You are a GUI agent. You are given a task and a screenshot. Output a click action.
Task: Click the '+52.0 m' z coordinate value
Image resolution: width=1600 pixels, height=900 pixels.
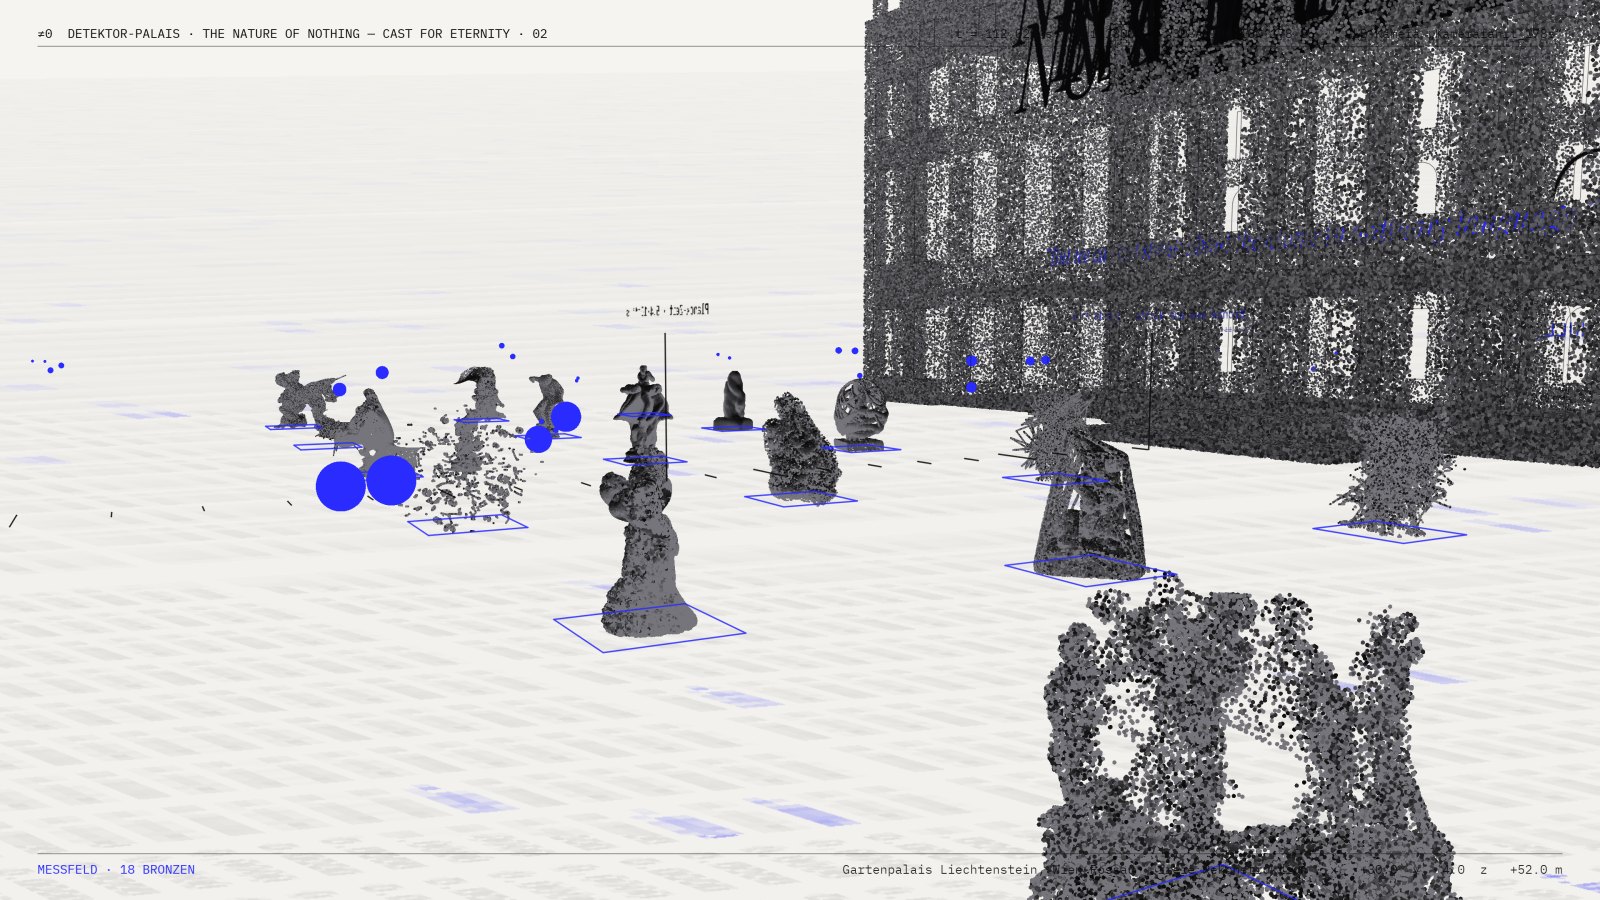[1536, 870]
